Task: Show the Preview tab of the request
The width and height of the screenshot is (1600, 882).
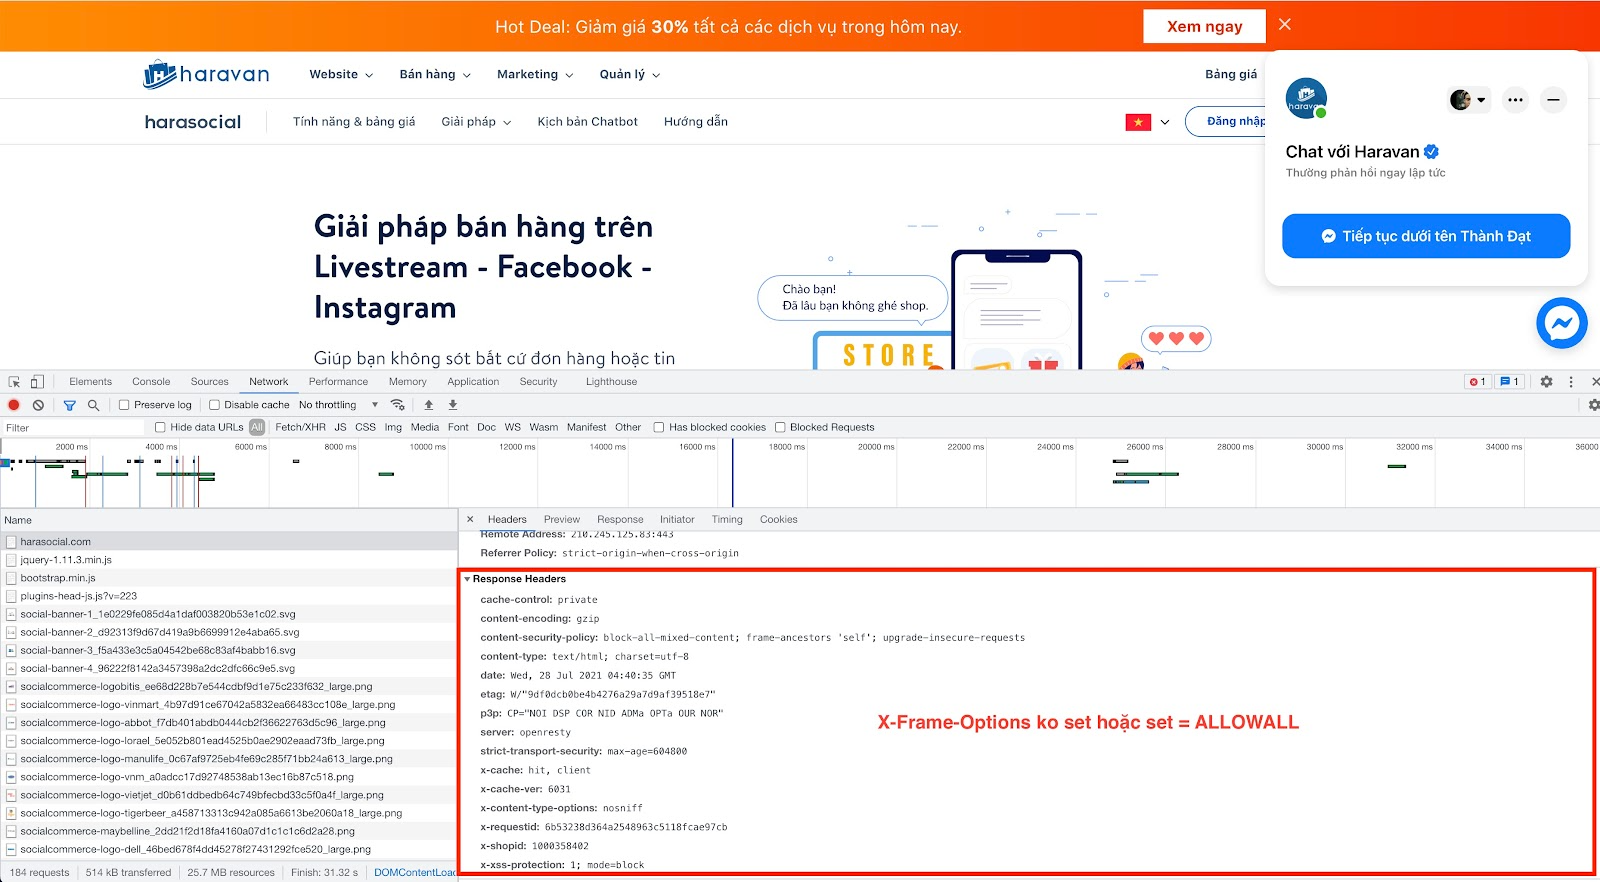Action: [x=562, y=520]
